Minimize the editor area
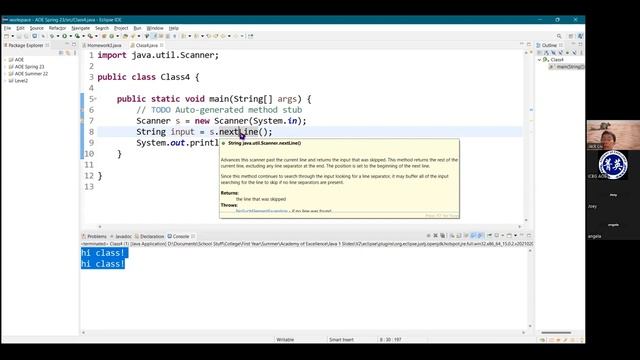640x360 pixels. tap(522, 44)
